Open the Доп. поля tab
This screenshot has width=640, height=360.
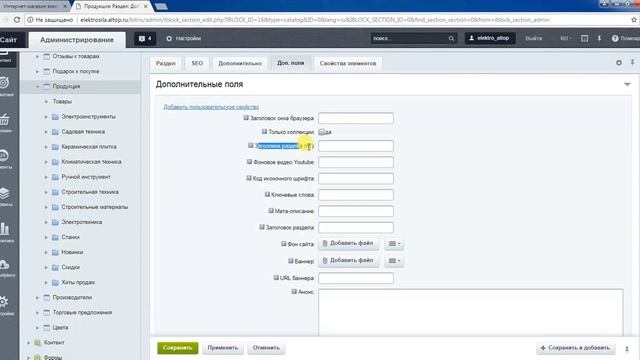click(x=291, y=63)
